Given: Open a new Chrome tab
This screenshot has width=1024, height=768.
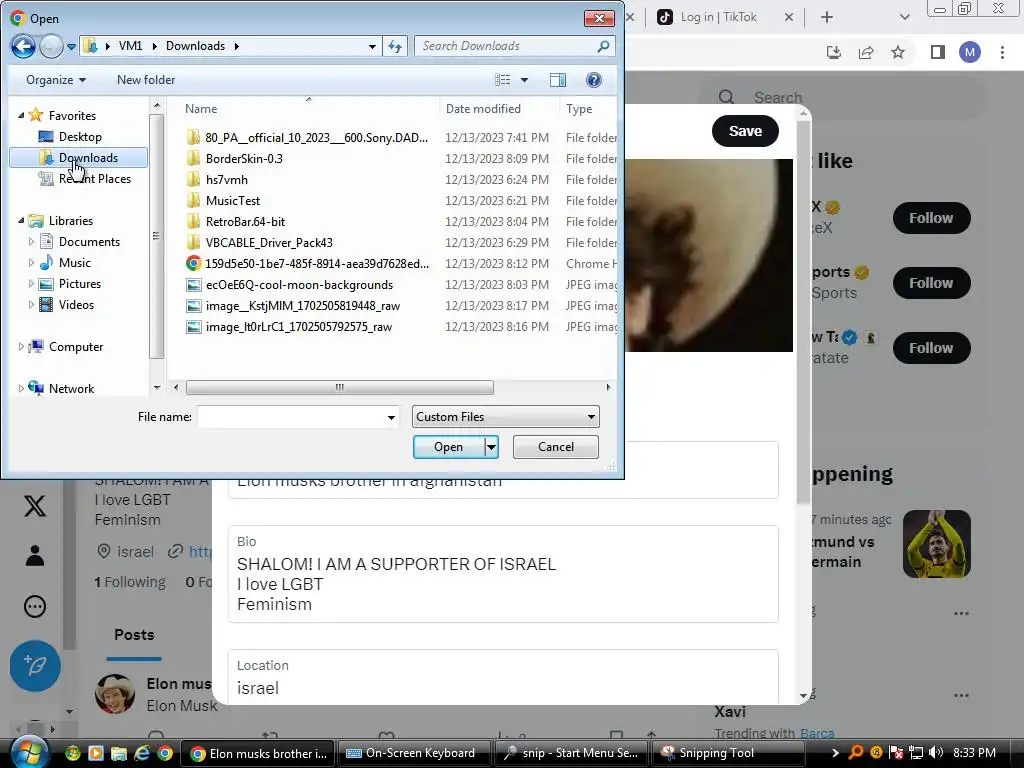Looking at the screenshot, I should (x=827, y=17).
